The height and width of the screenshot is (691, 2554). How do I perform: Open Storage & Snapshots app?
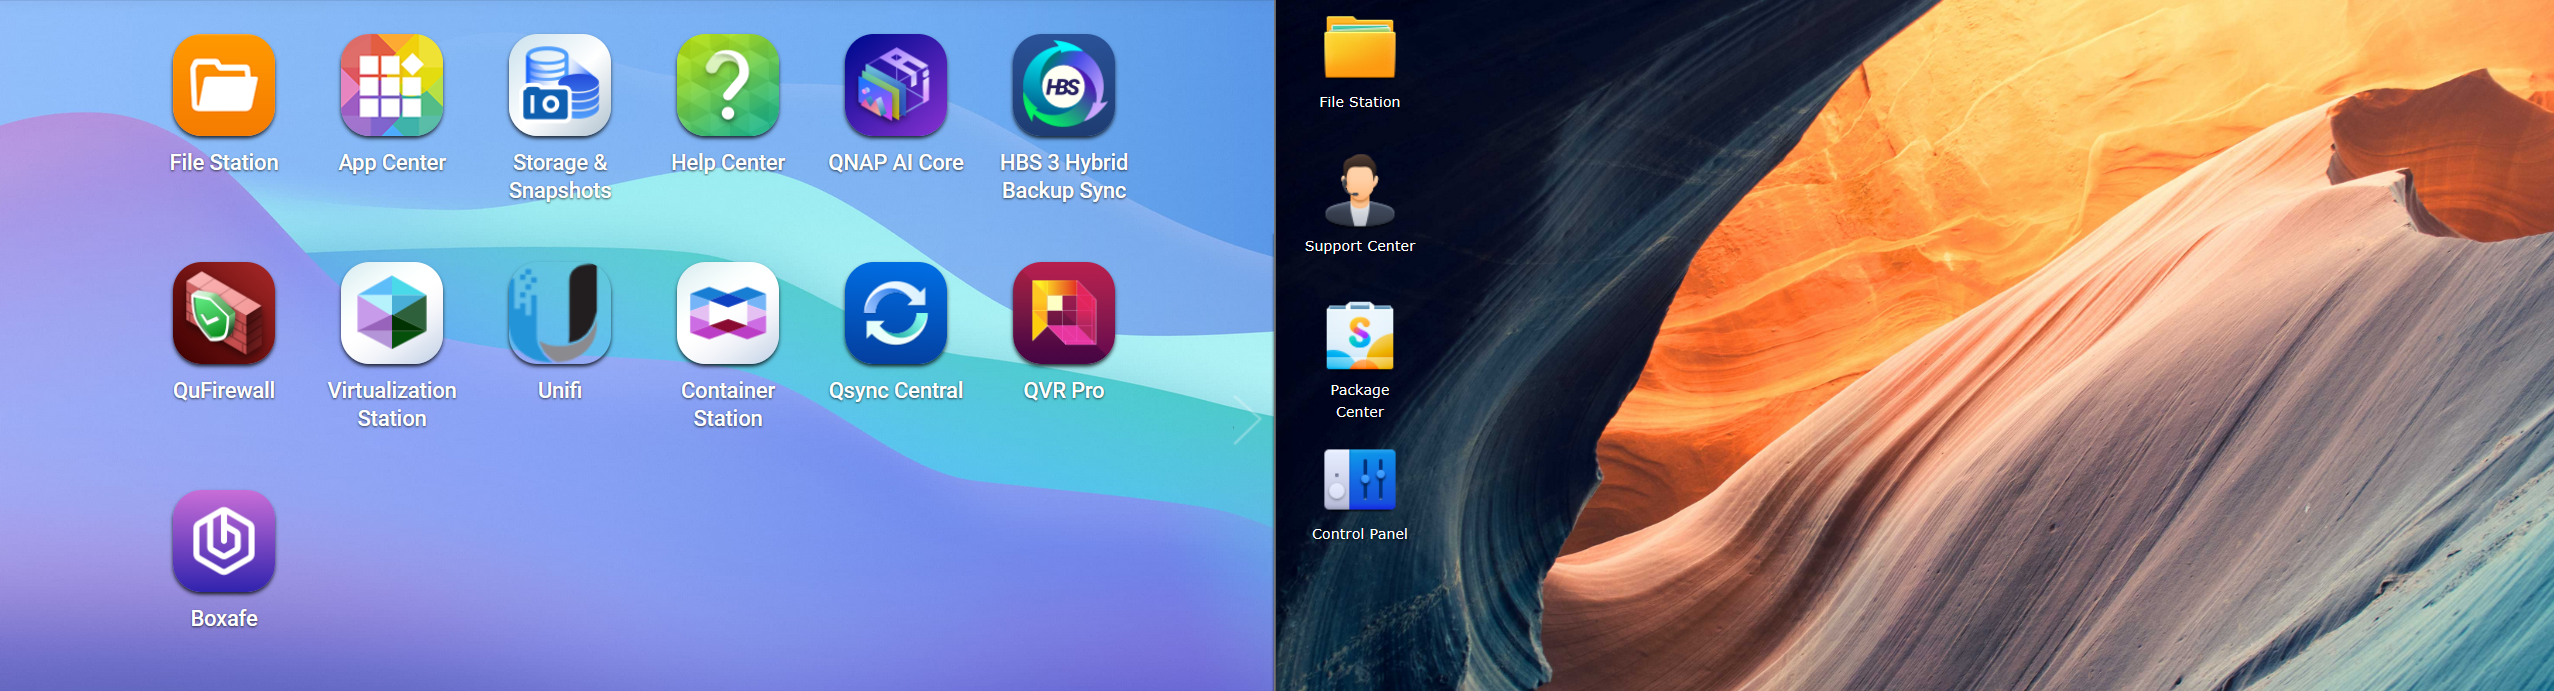(x=560, y=85)
